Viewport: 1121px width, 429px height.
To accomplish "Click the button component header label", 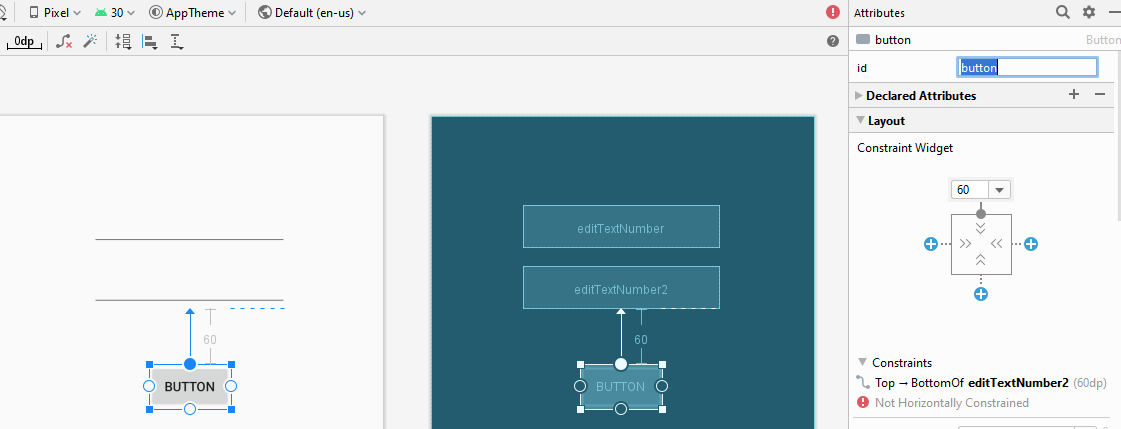I will 892,40.
